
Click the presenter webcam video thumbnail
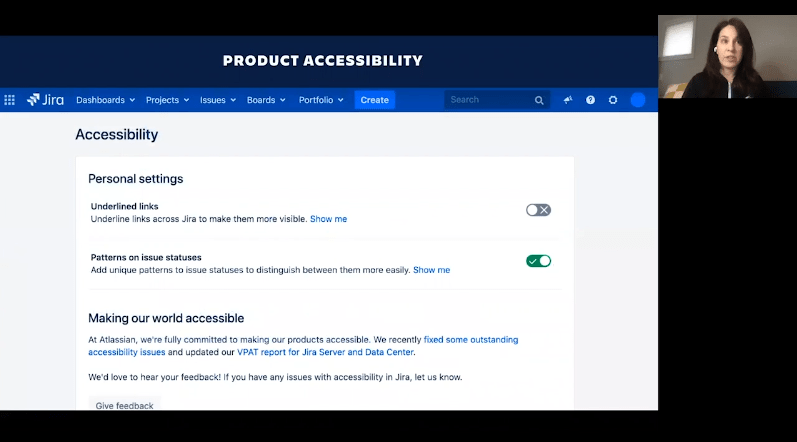pos(727,56)
